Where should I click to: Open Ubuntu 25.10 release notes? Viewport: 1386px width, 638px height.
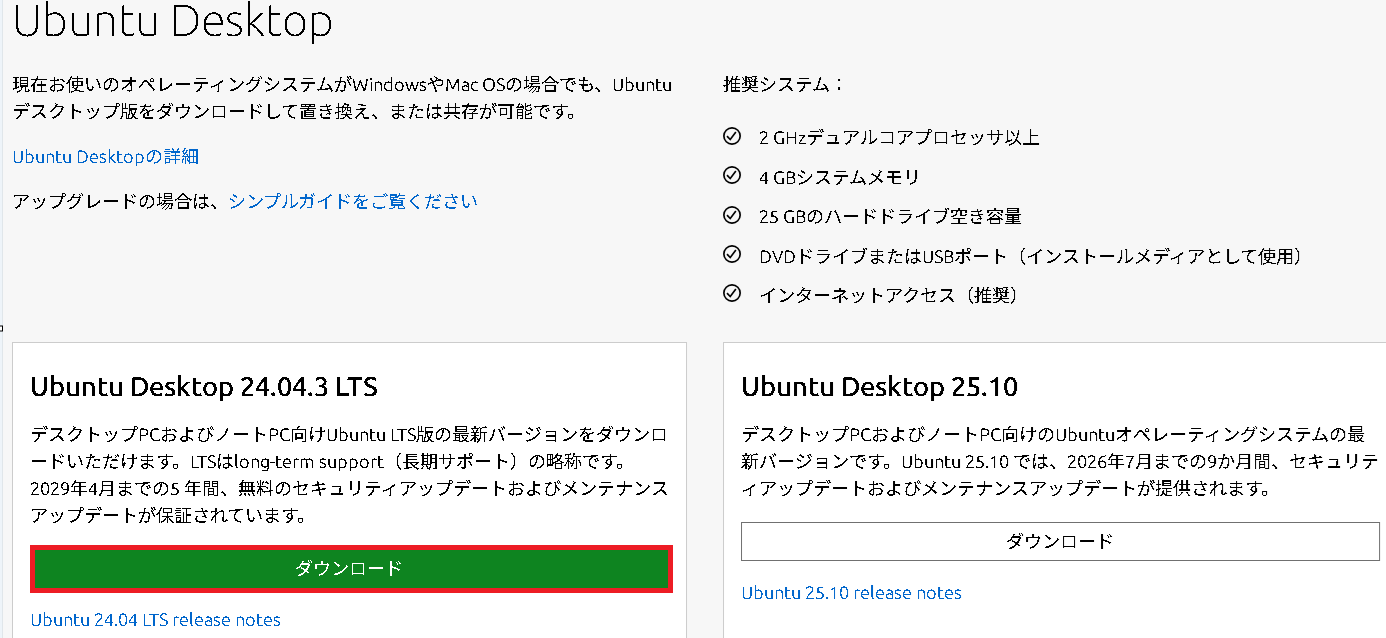[851, 592]
